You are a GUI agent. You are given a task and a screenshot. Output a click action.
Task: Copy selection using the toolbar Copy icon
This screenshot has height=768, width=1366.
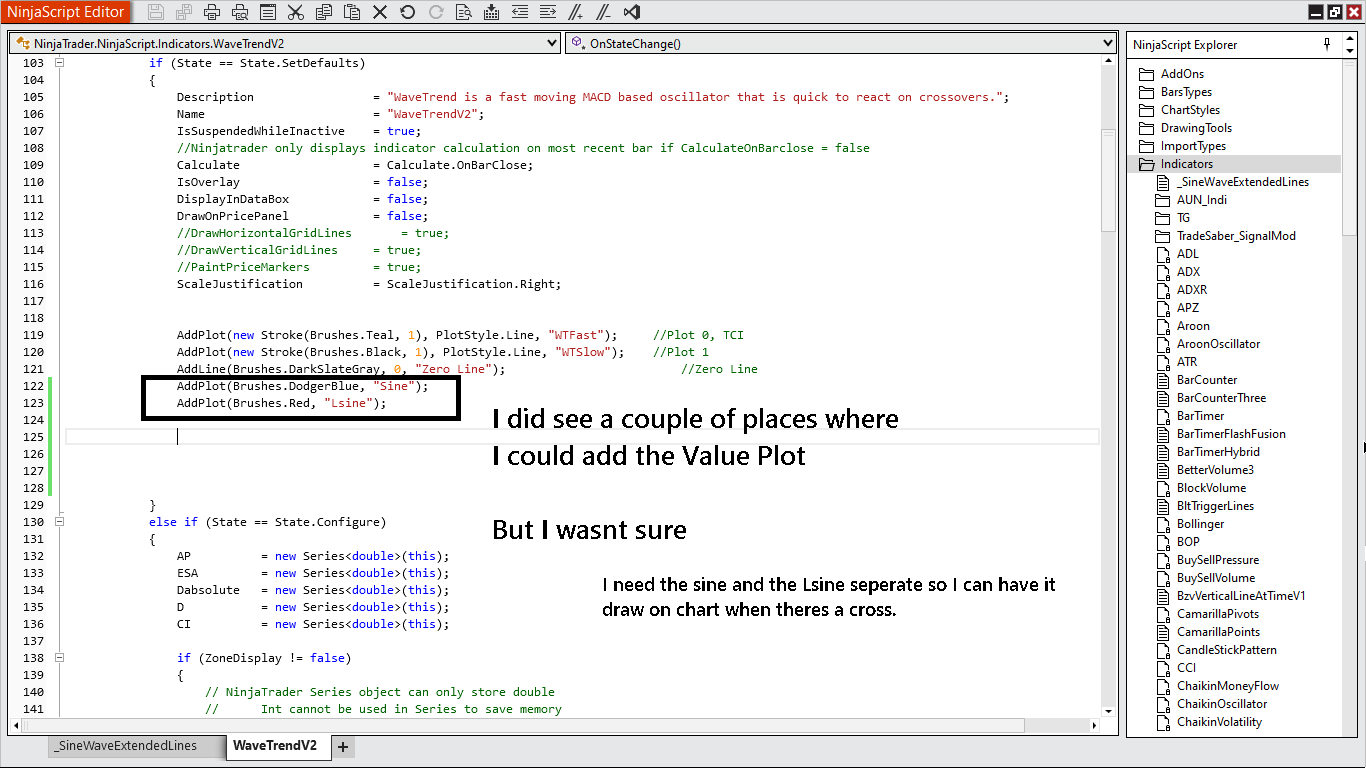(x=324, y=12)
